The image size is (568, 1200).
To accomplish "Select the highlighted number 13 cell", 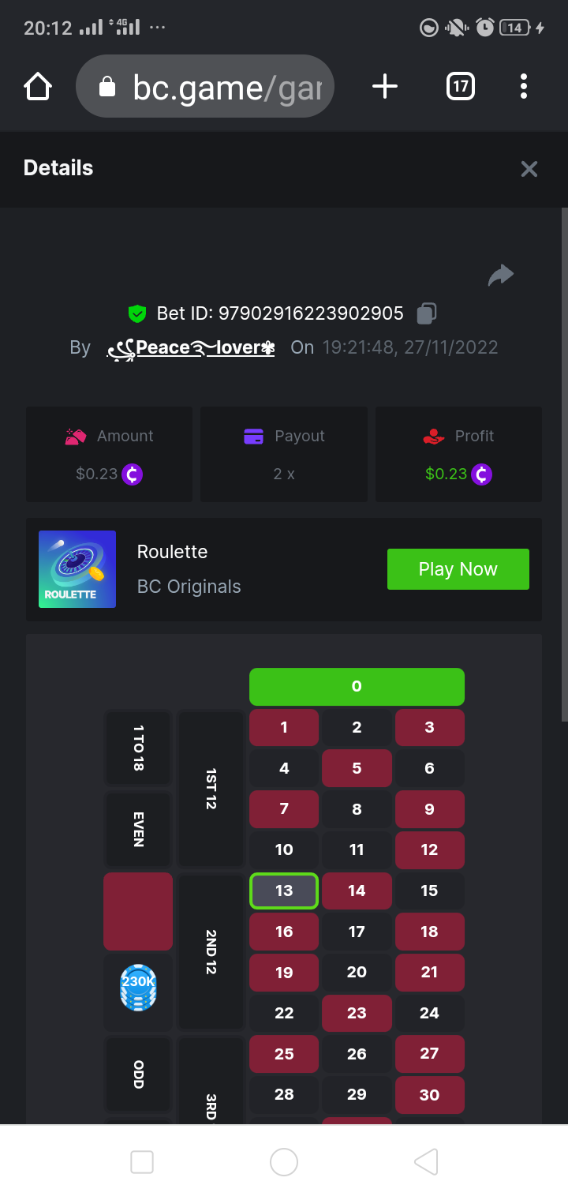I will tap(284, 891).
